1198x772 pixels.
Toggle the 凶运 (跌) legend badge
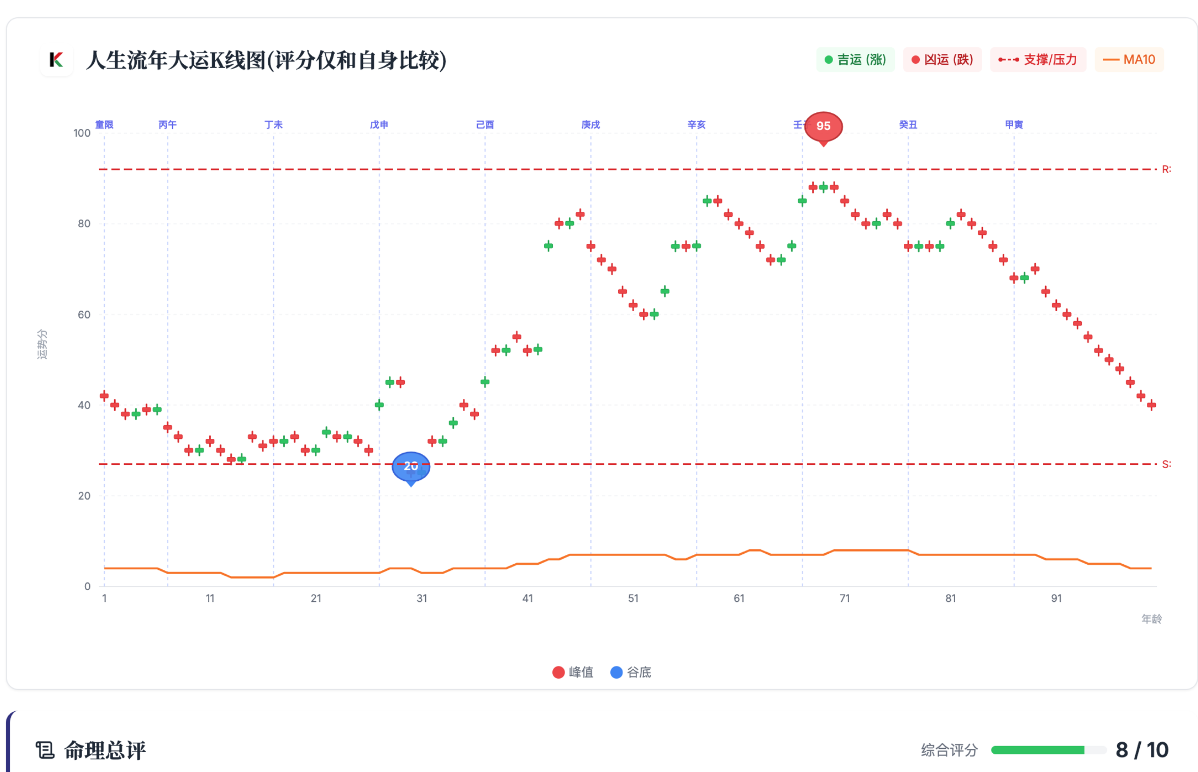(942, 60)
